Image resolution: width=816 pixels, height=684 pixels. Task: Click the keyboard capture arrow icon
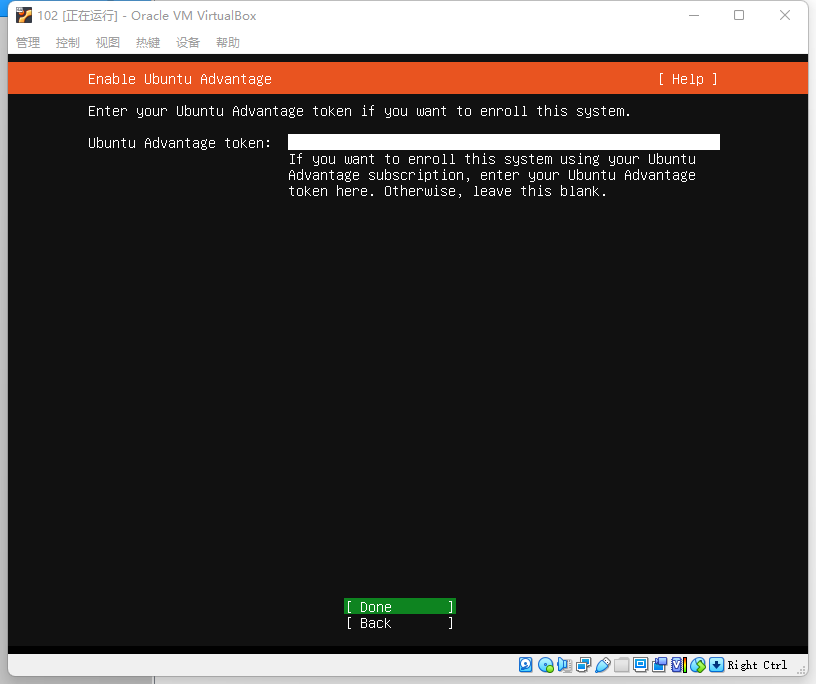[716, 665]
